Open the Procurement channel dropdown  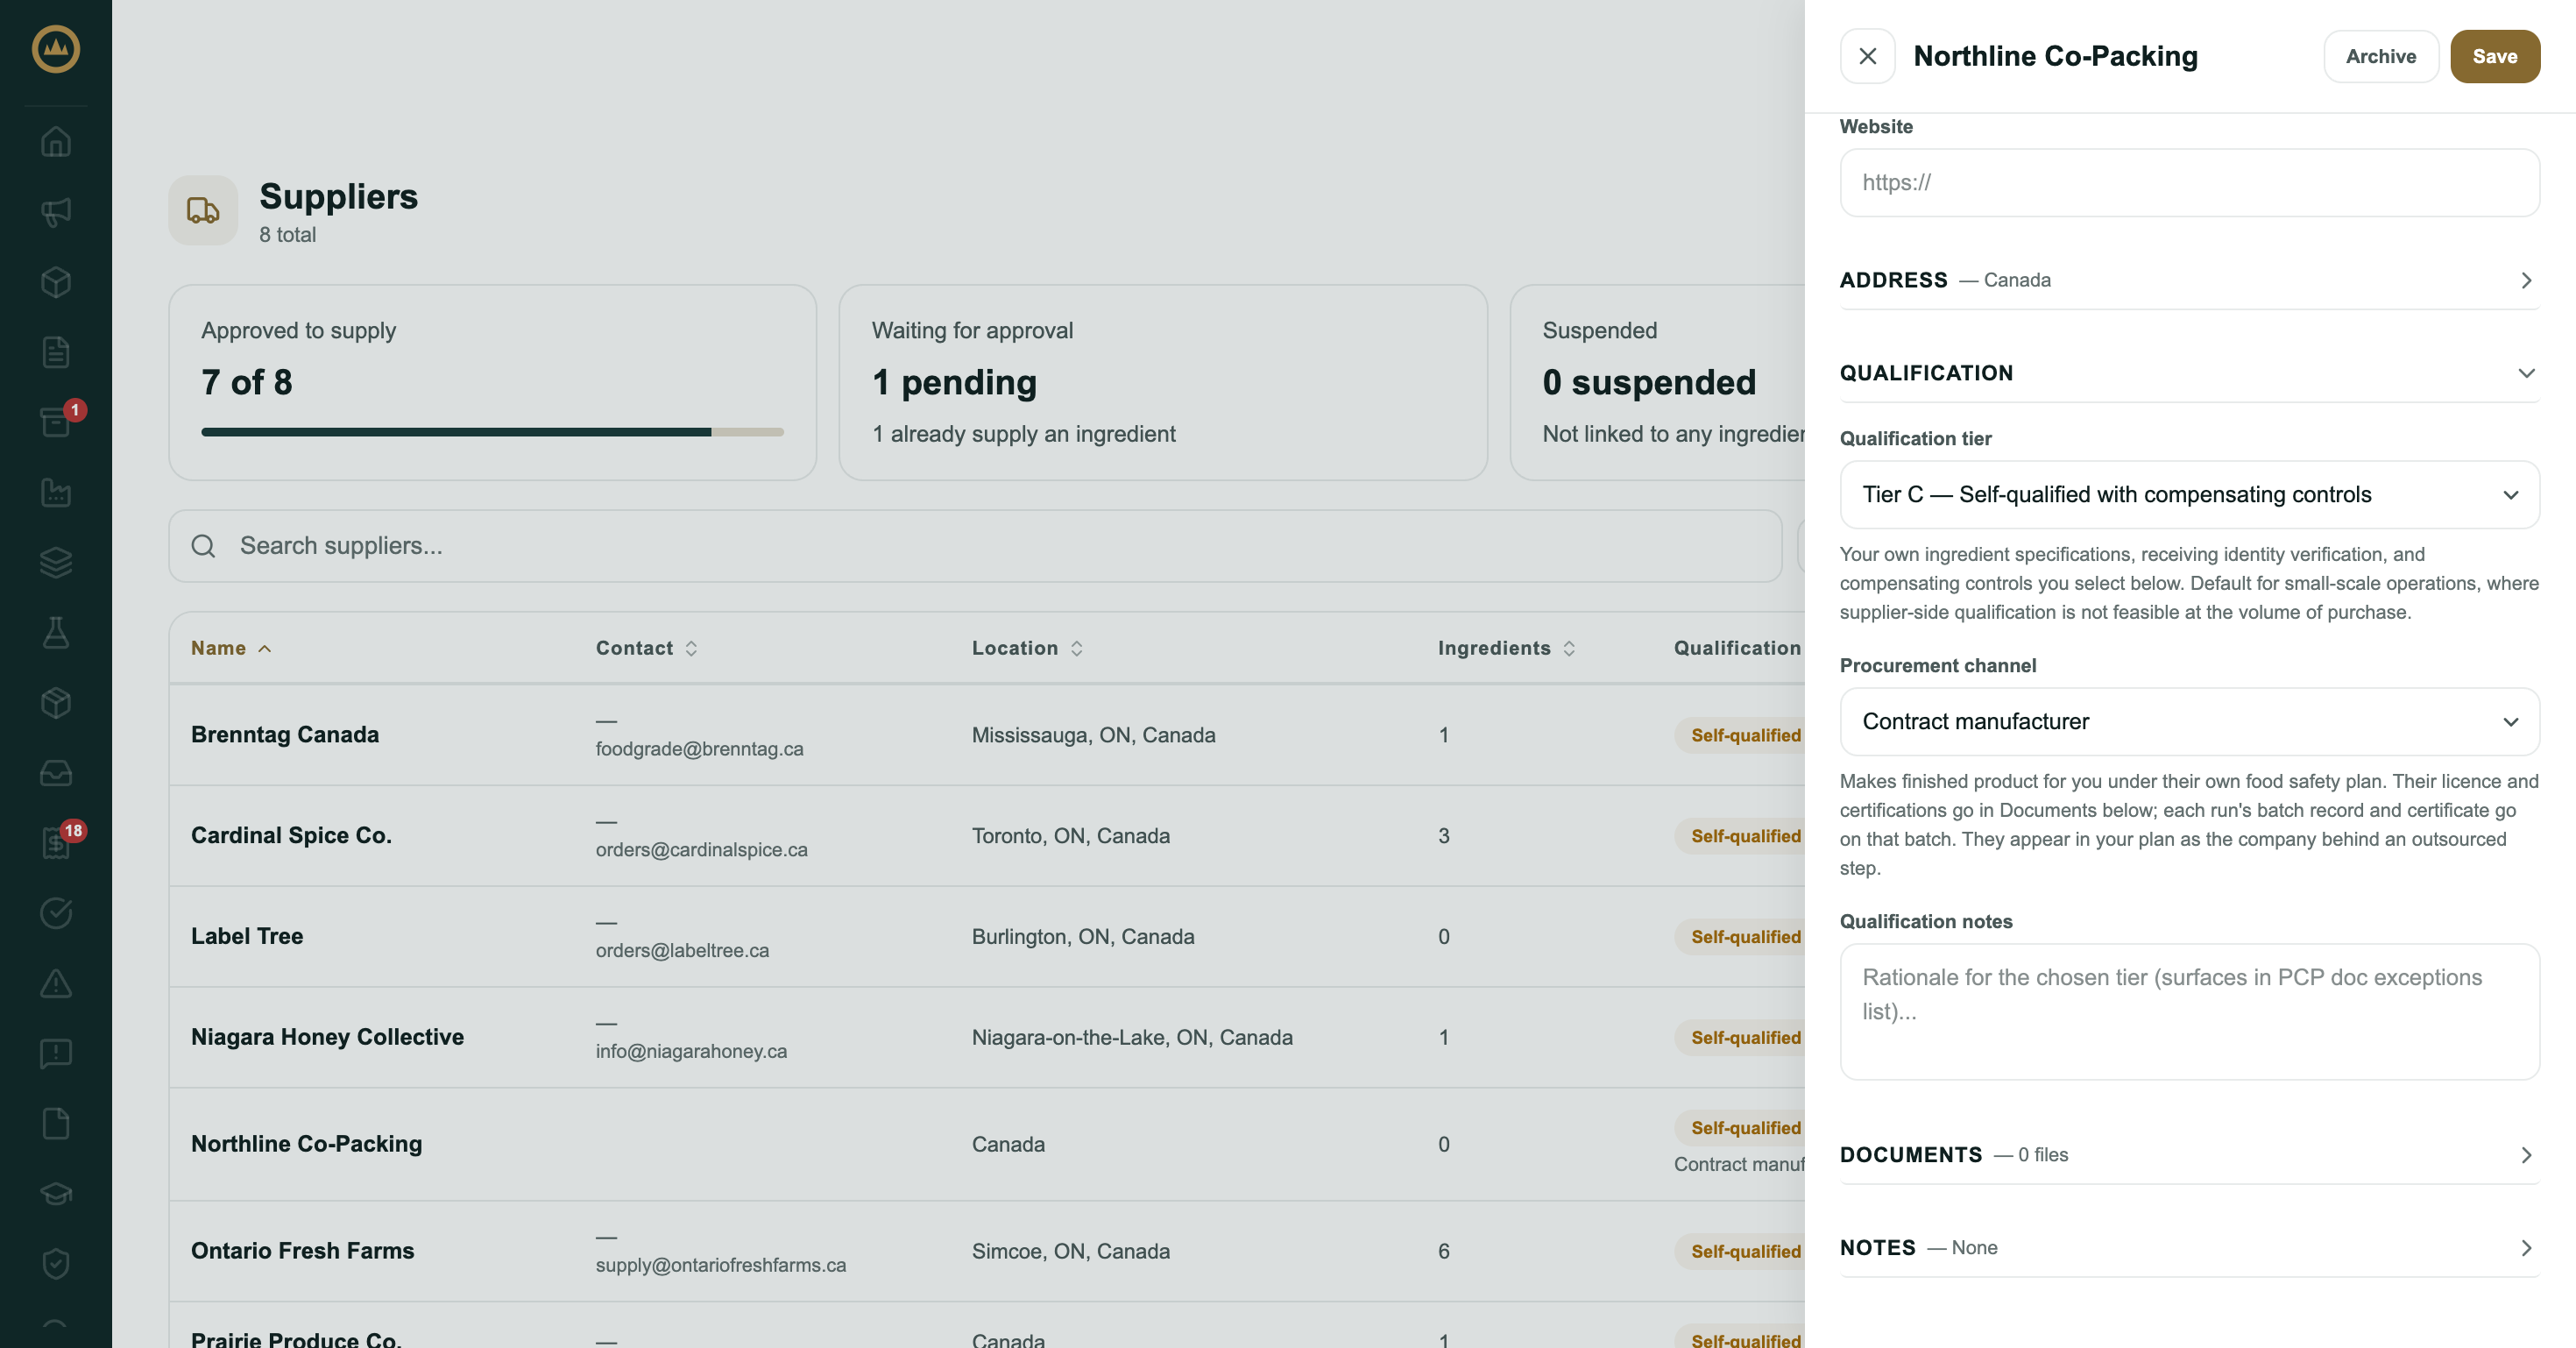pos(2189,721)
